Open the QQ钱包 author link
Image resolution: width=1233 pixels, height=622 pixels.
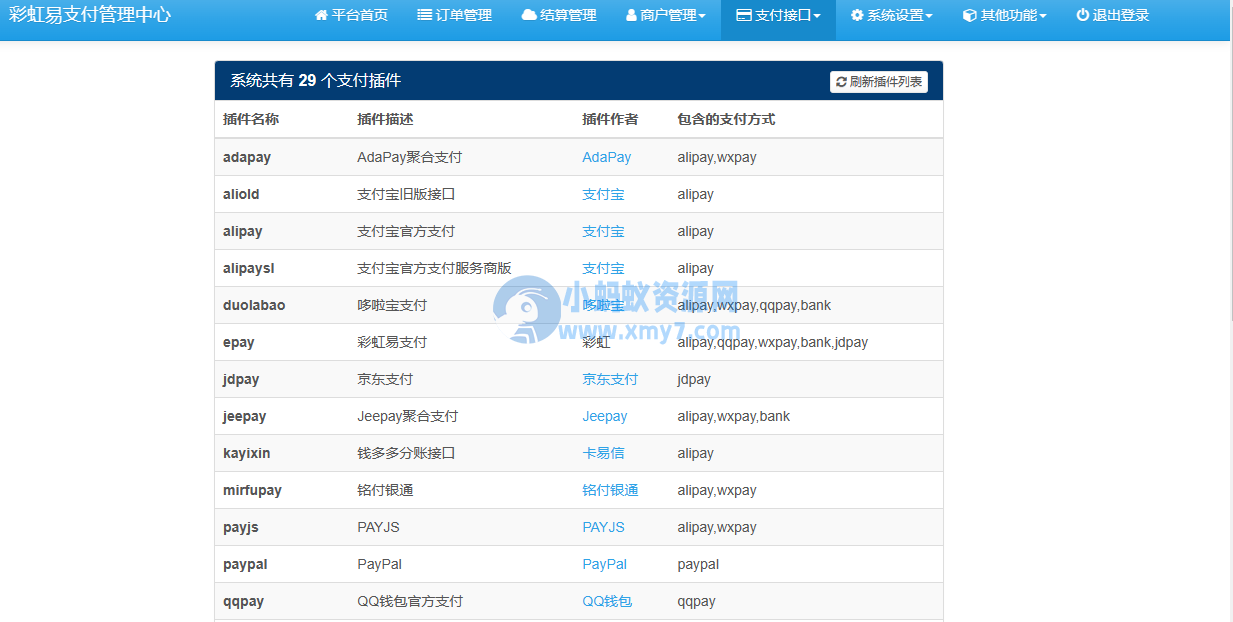coord(607,601)
